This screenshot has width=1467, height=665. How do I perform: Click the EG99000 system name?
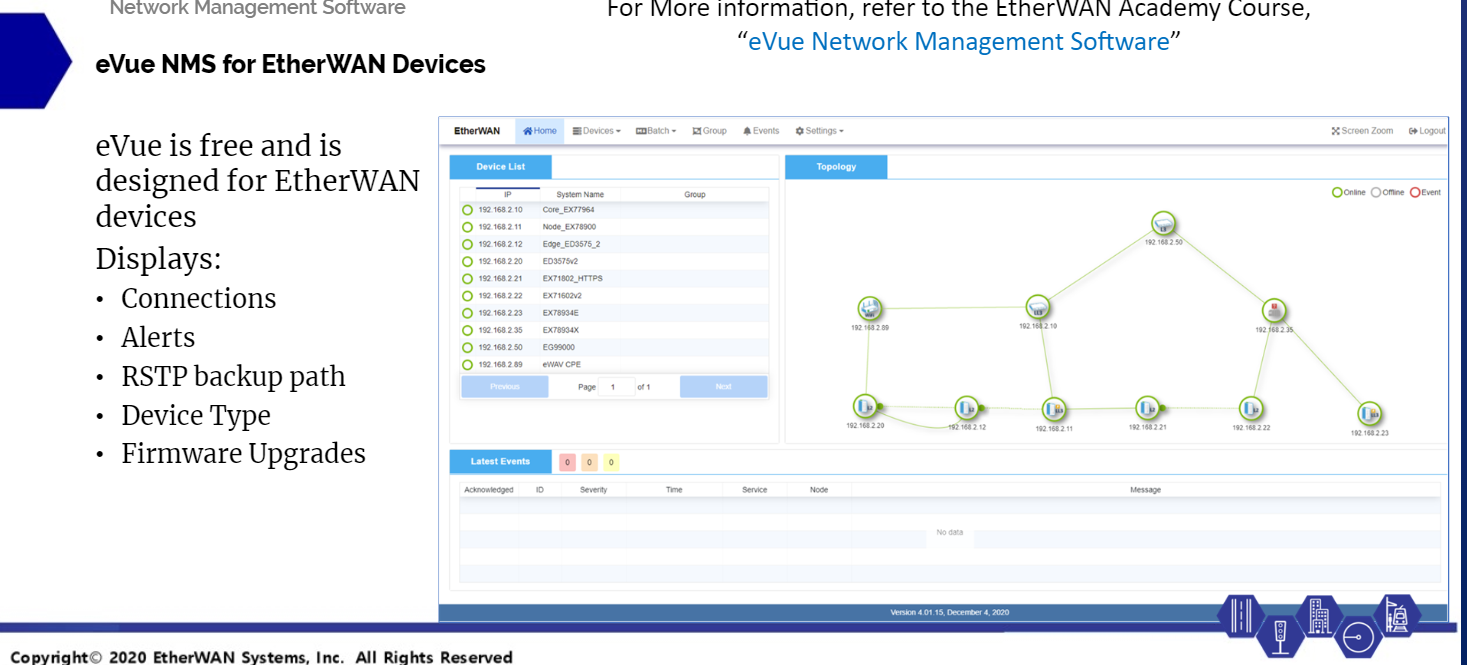558,347
